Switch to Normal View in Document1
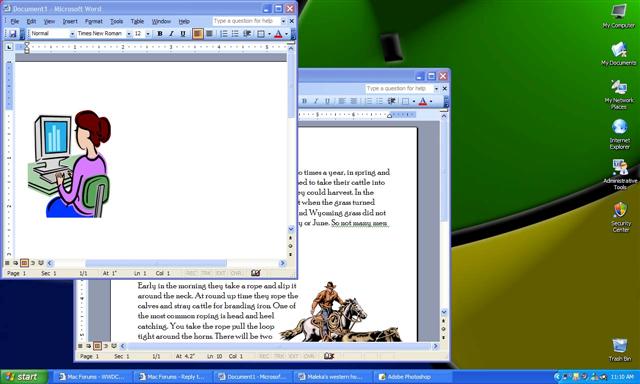 (7, 263)
